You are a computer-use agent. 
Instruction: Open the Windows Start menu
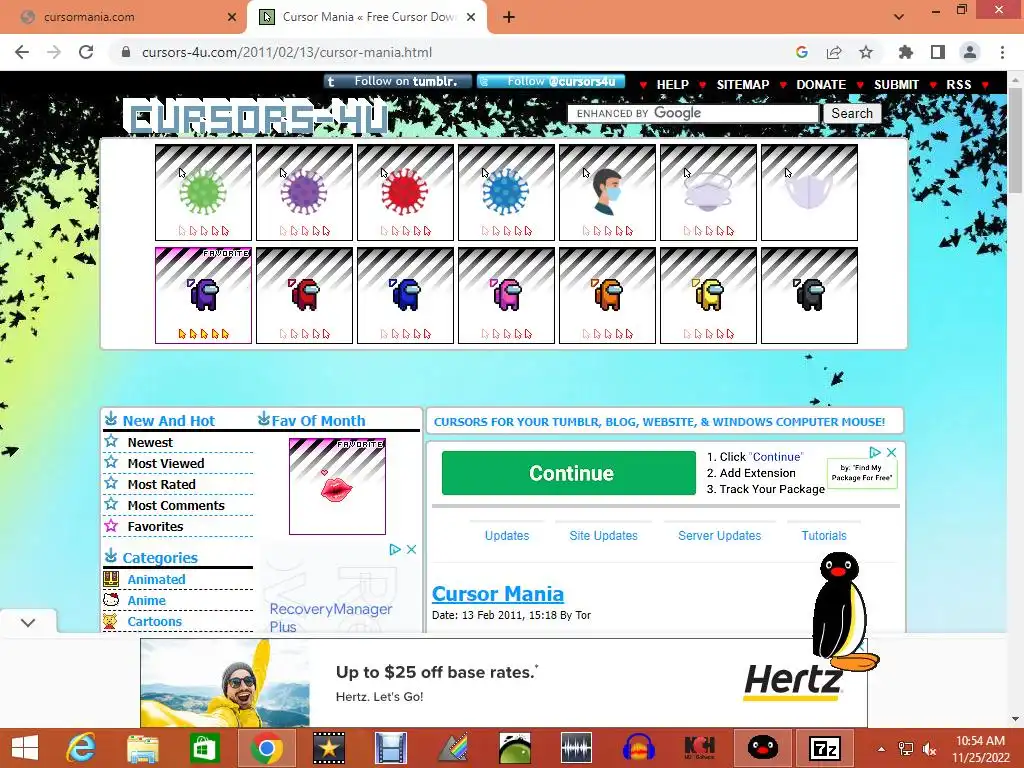pos(25,748)
